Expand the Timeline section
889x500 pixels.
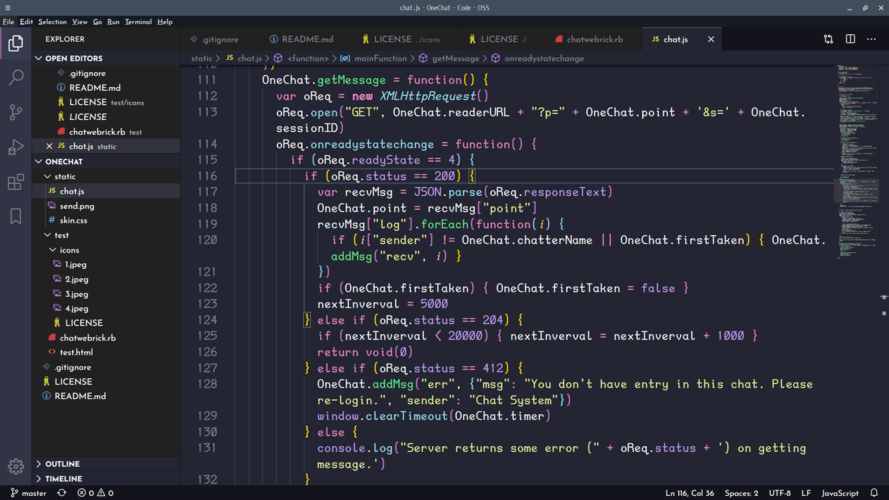click(106, 478)
